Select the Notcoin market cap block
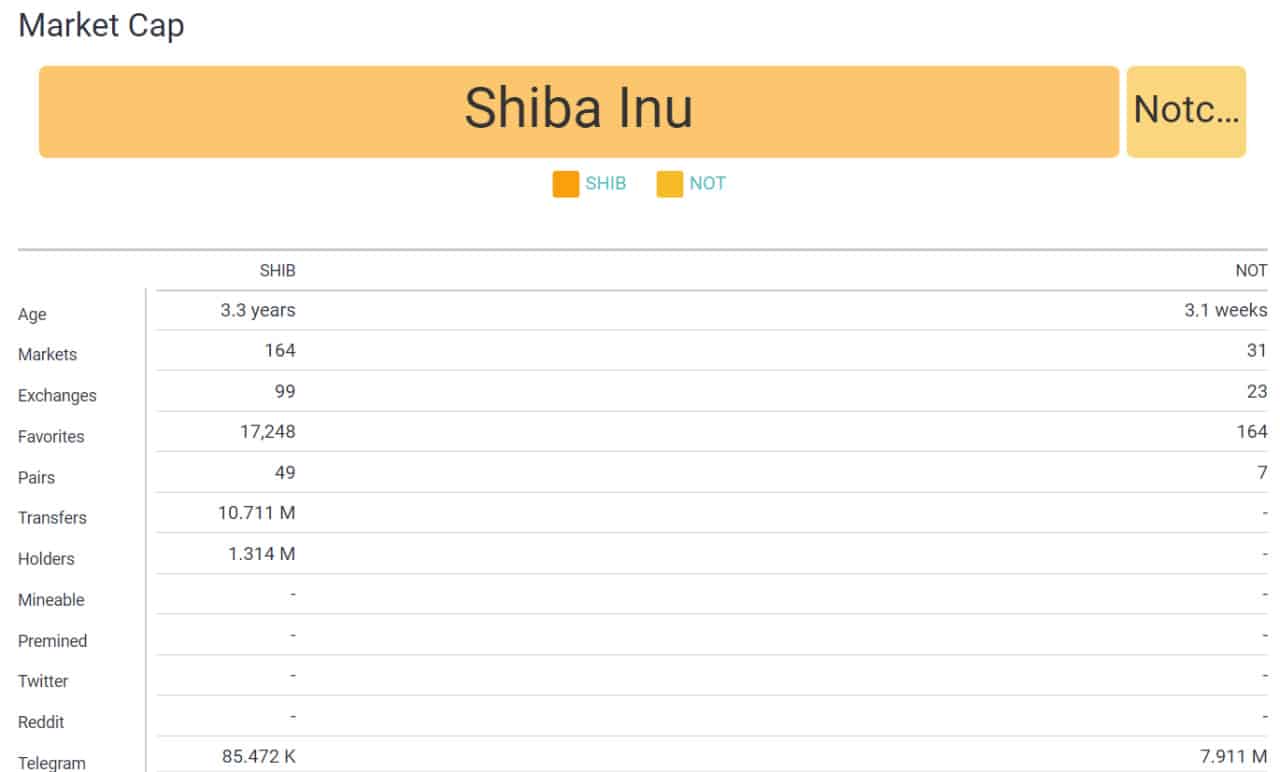1280x772 pixels. coord(1186,112)
